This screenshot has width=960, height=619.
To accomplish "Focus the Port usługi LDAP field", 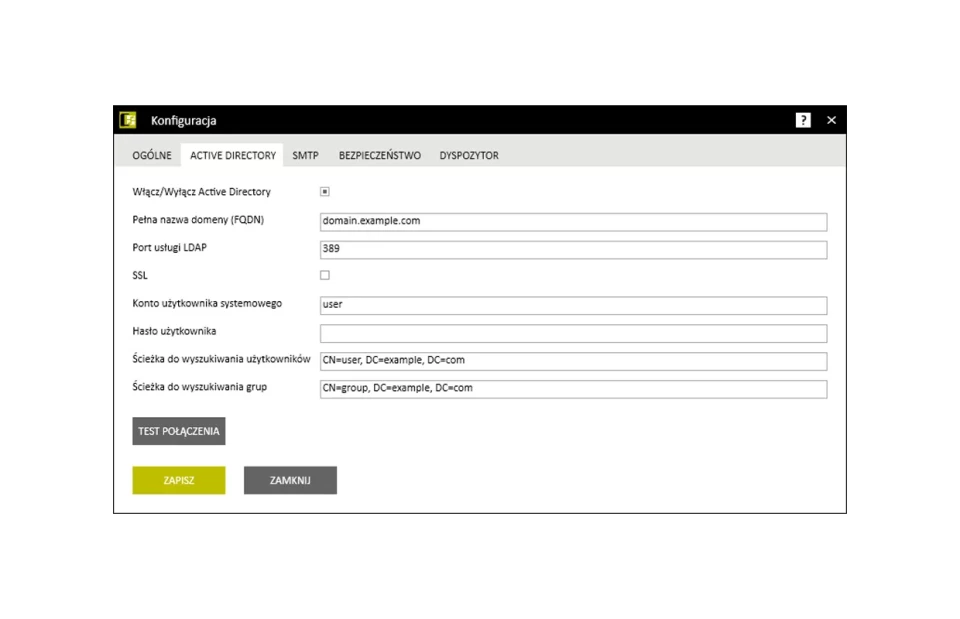I will coord(573,249).
